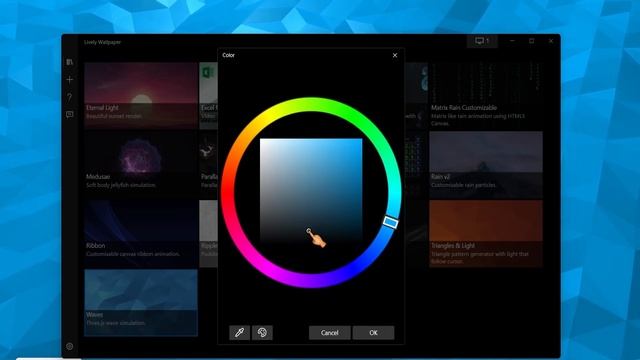
Task: Click the 'Color' dialog title text
Action: [x=229, y=55]
